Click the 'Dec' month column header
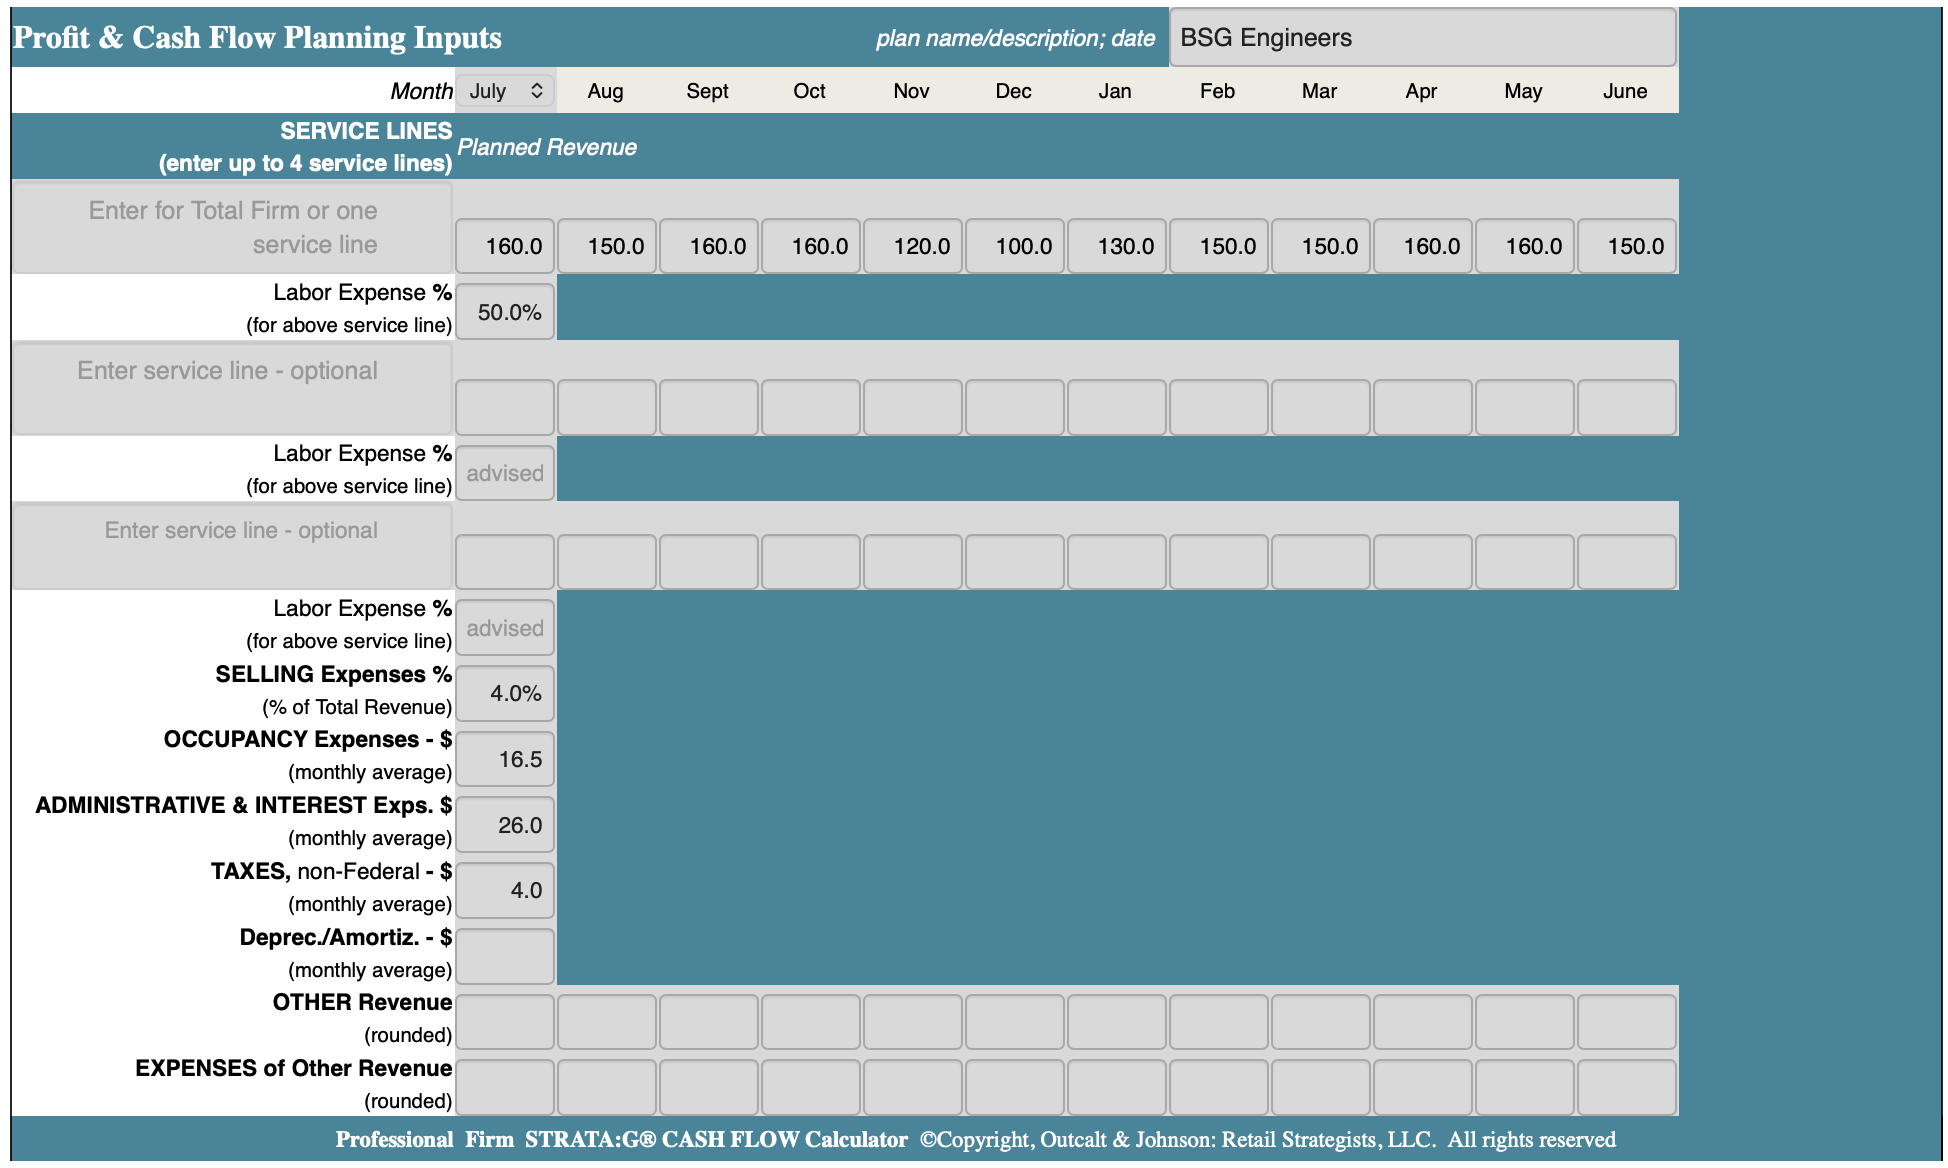 (x=1013, y=91)
